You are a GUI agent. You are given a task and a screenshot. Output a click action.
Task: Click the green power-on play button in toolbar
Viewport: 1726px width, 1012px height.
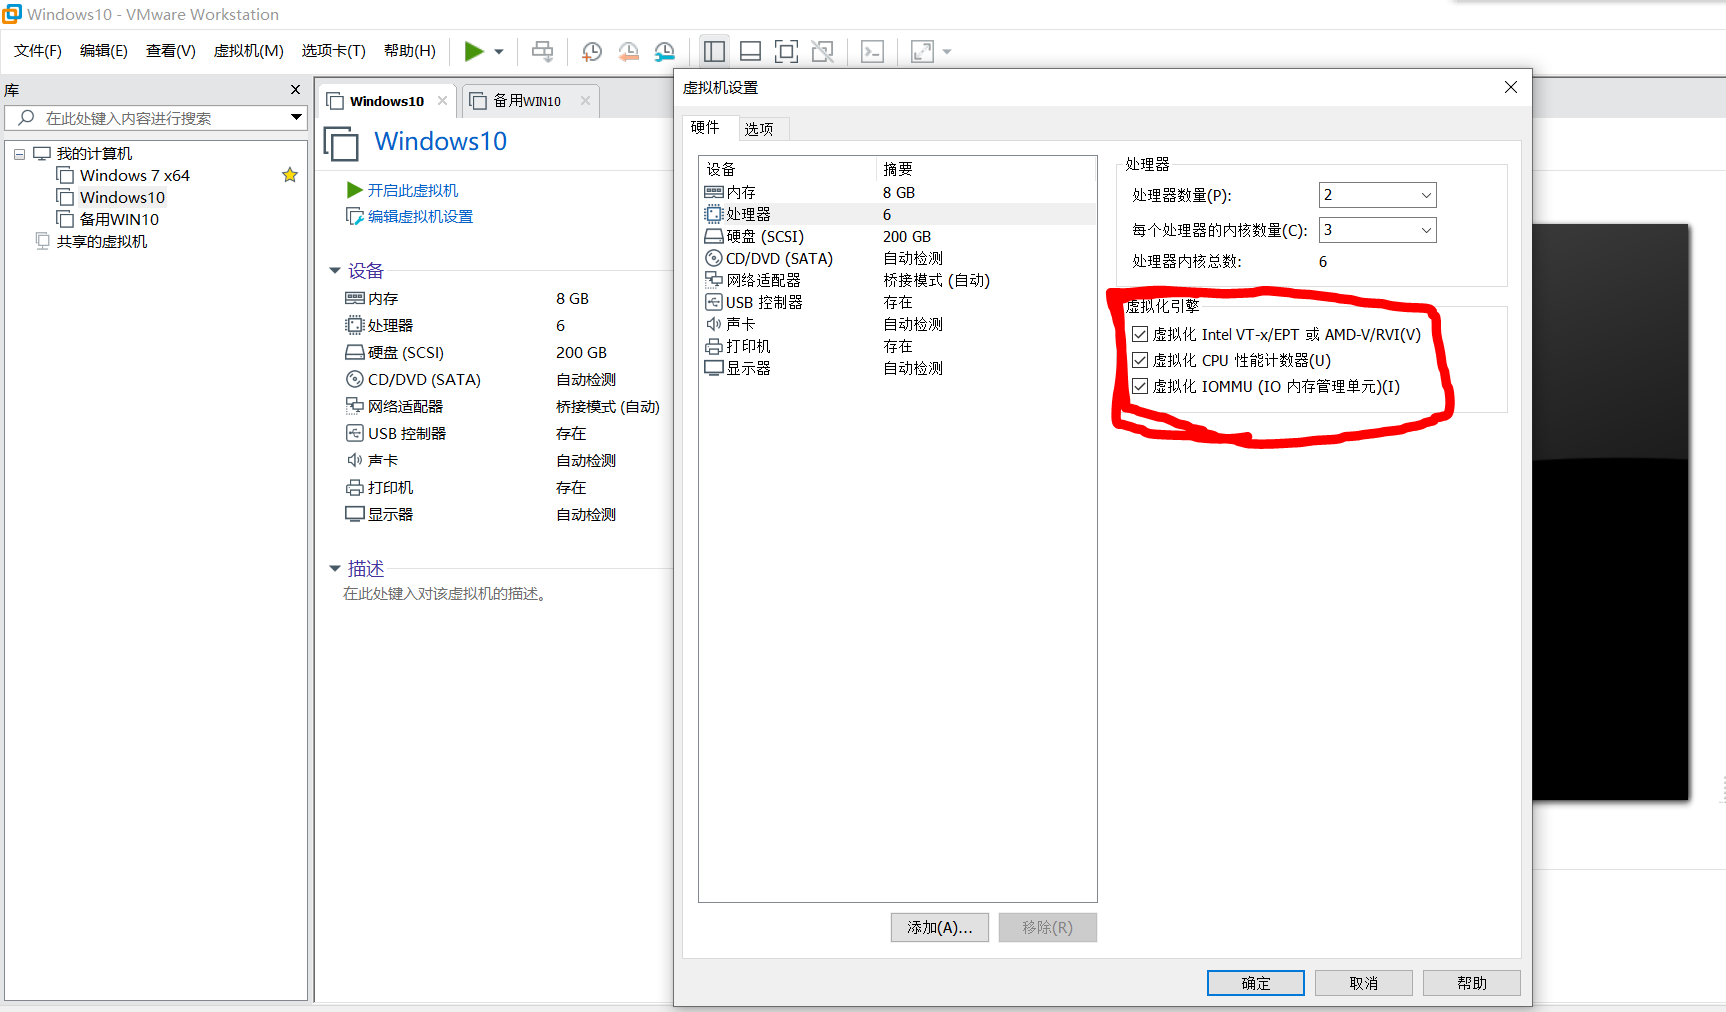(474, 51)
